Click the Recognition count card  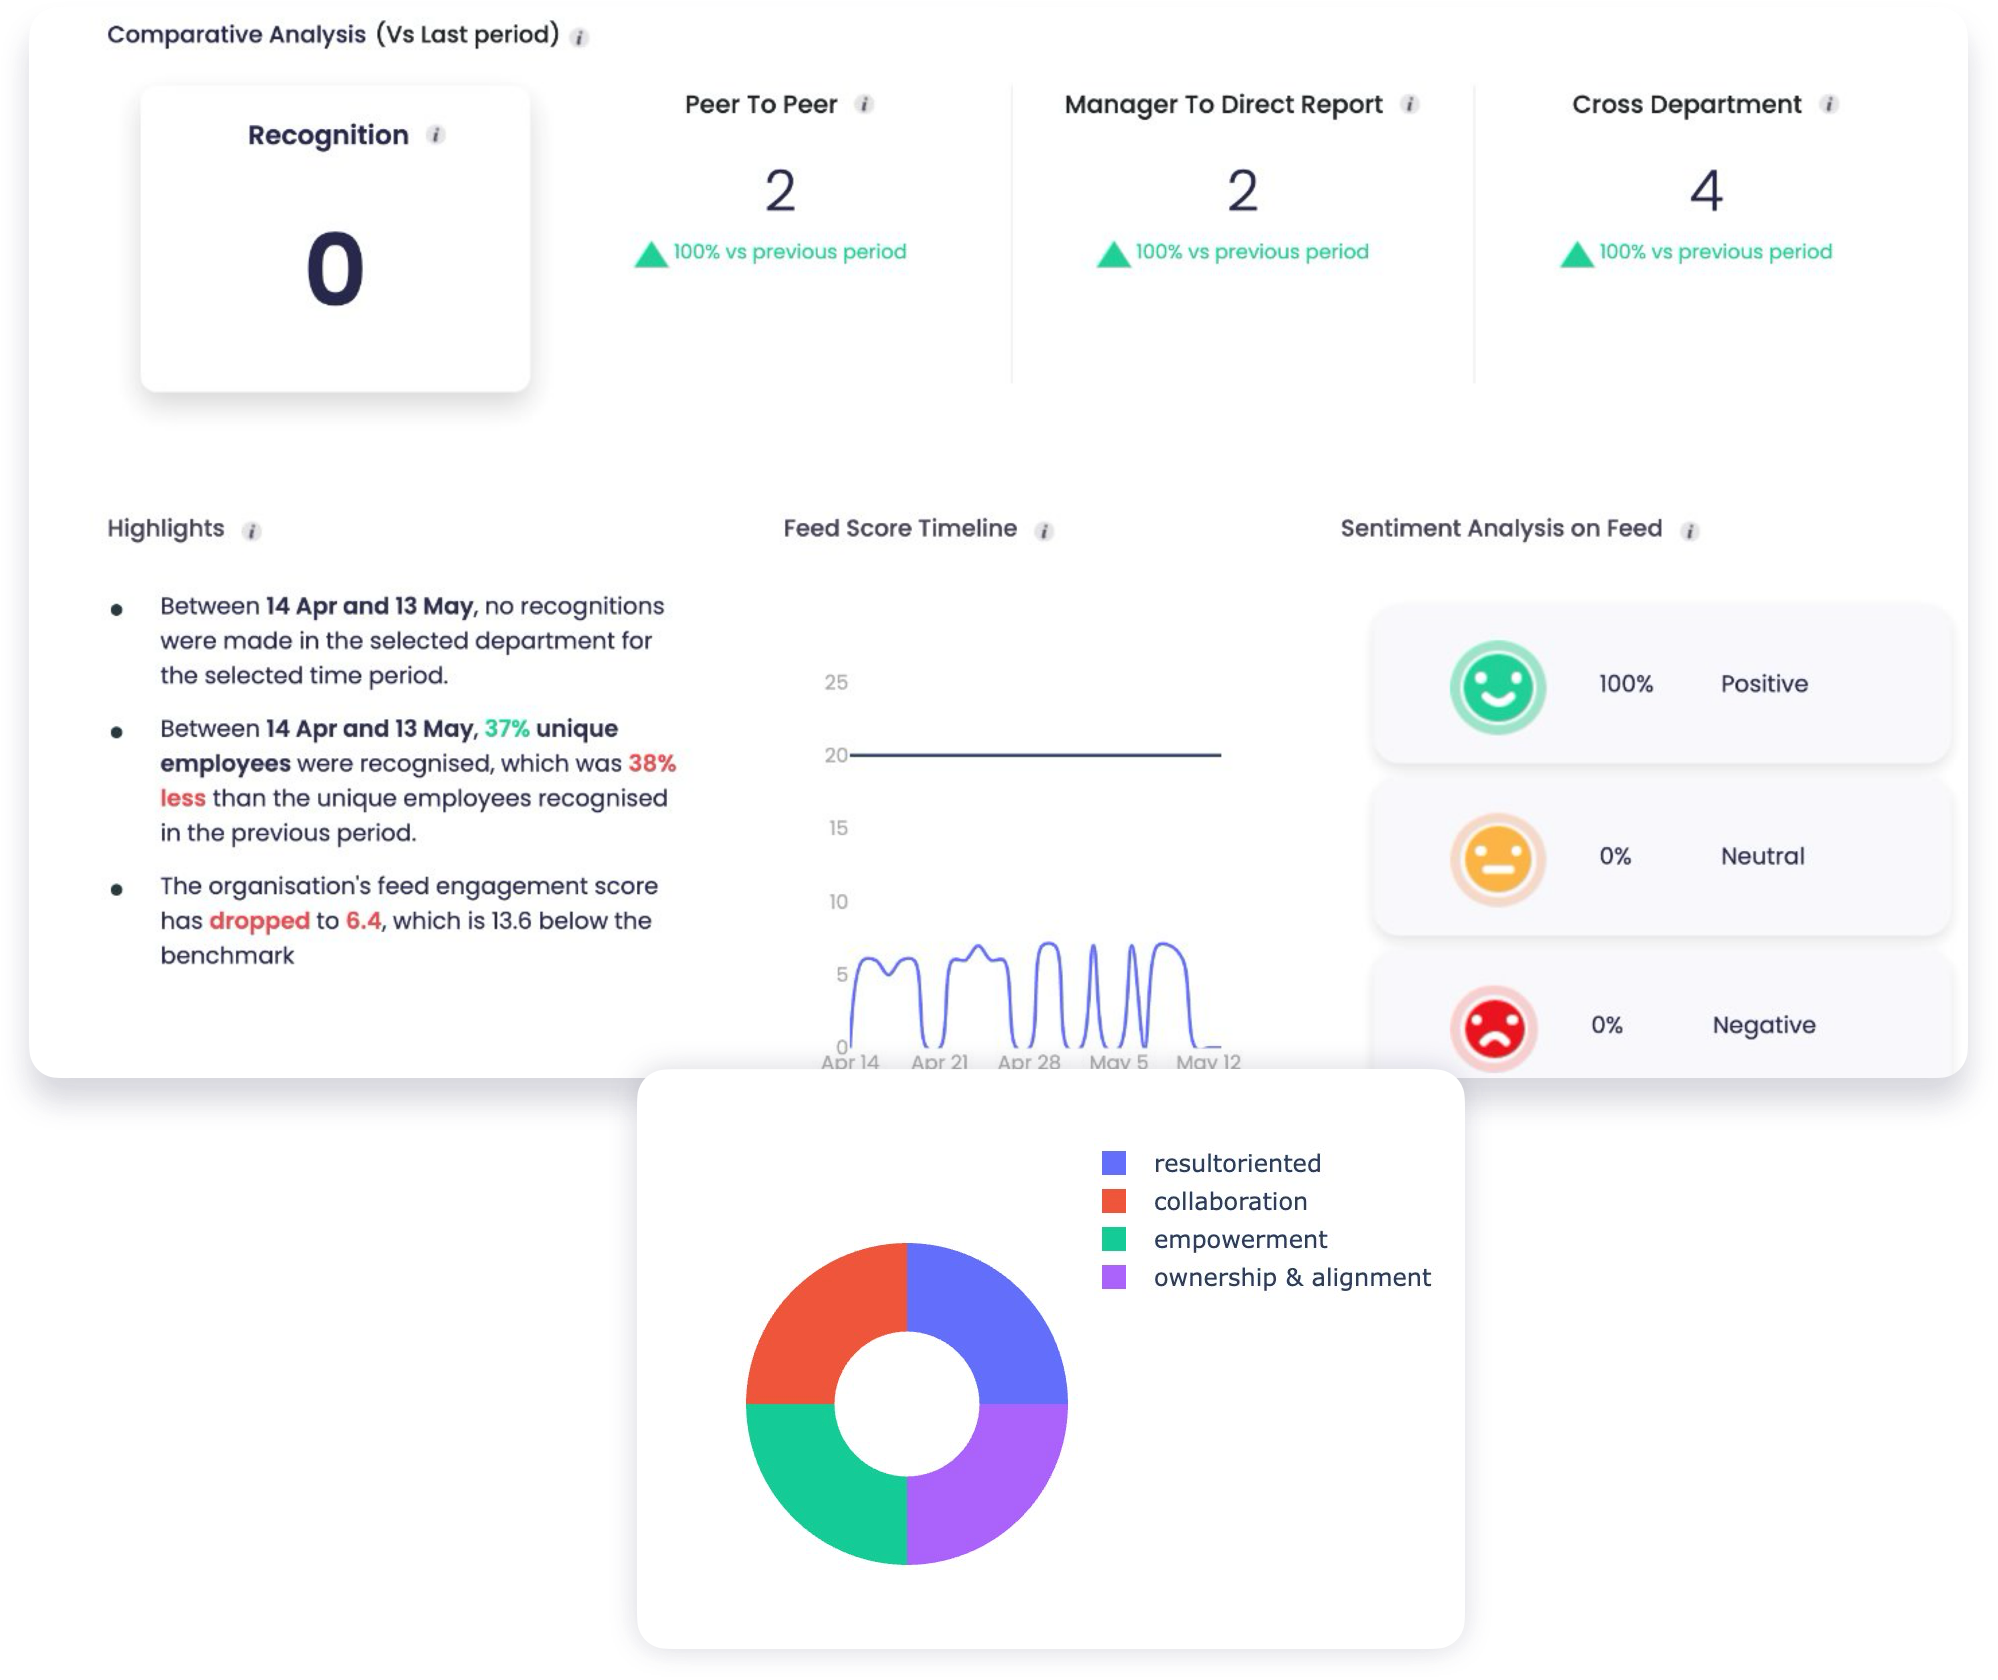(335, 240)
